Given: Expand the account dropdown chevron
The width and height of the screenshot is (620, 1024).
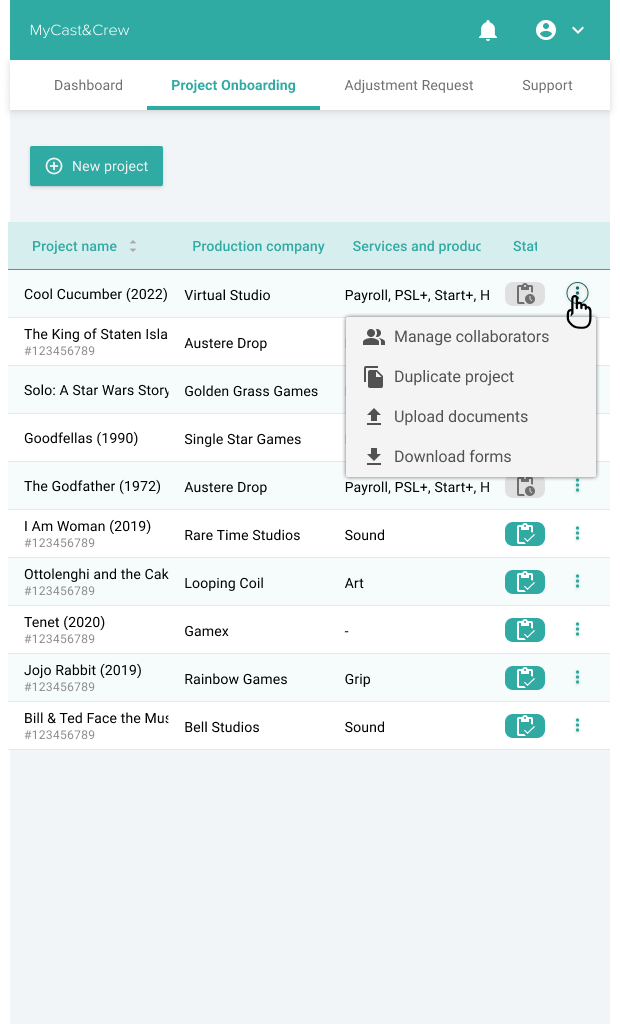Looking at the screenshot, I should pyautogui.click(x=578, y=30).
